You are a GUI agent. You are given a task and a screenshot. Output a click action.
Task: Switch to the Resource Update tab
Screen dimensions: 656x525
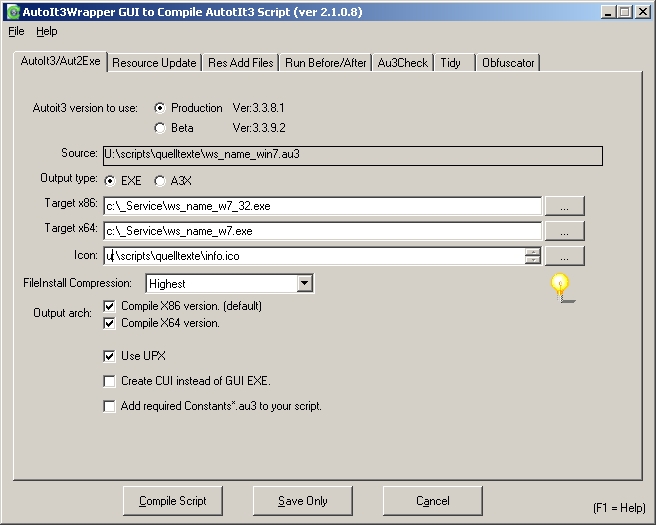click(154, 63)
